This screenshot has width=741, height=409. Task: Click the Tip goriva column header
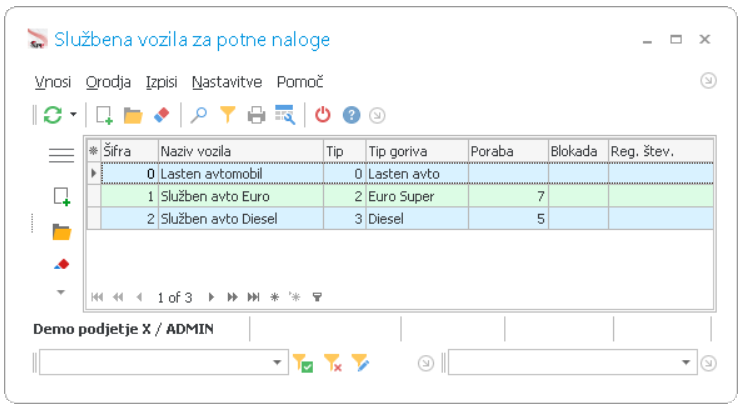[417, 151]
